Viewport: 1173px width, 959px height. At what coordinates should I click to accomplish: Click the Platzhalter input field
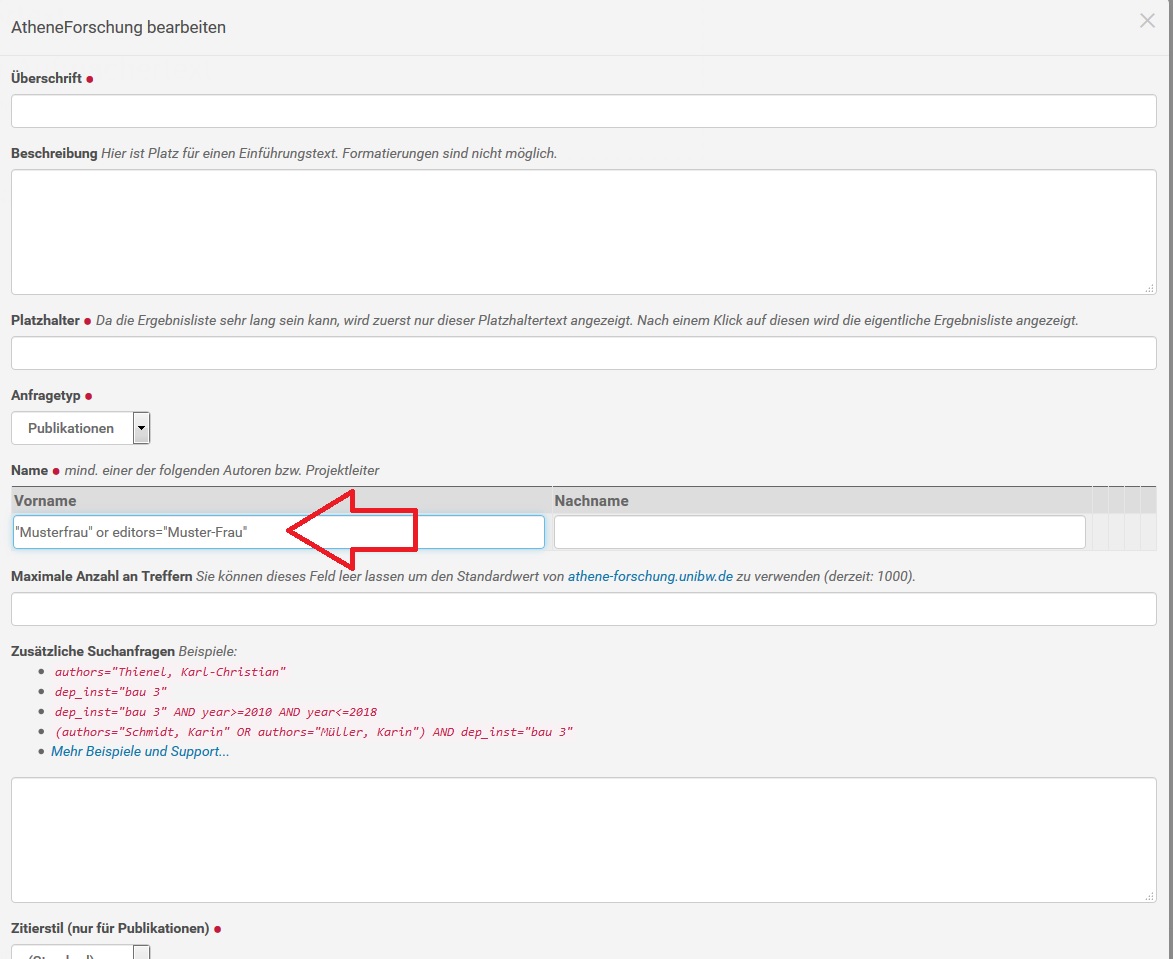tap(584, 353)
